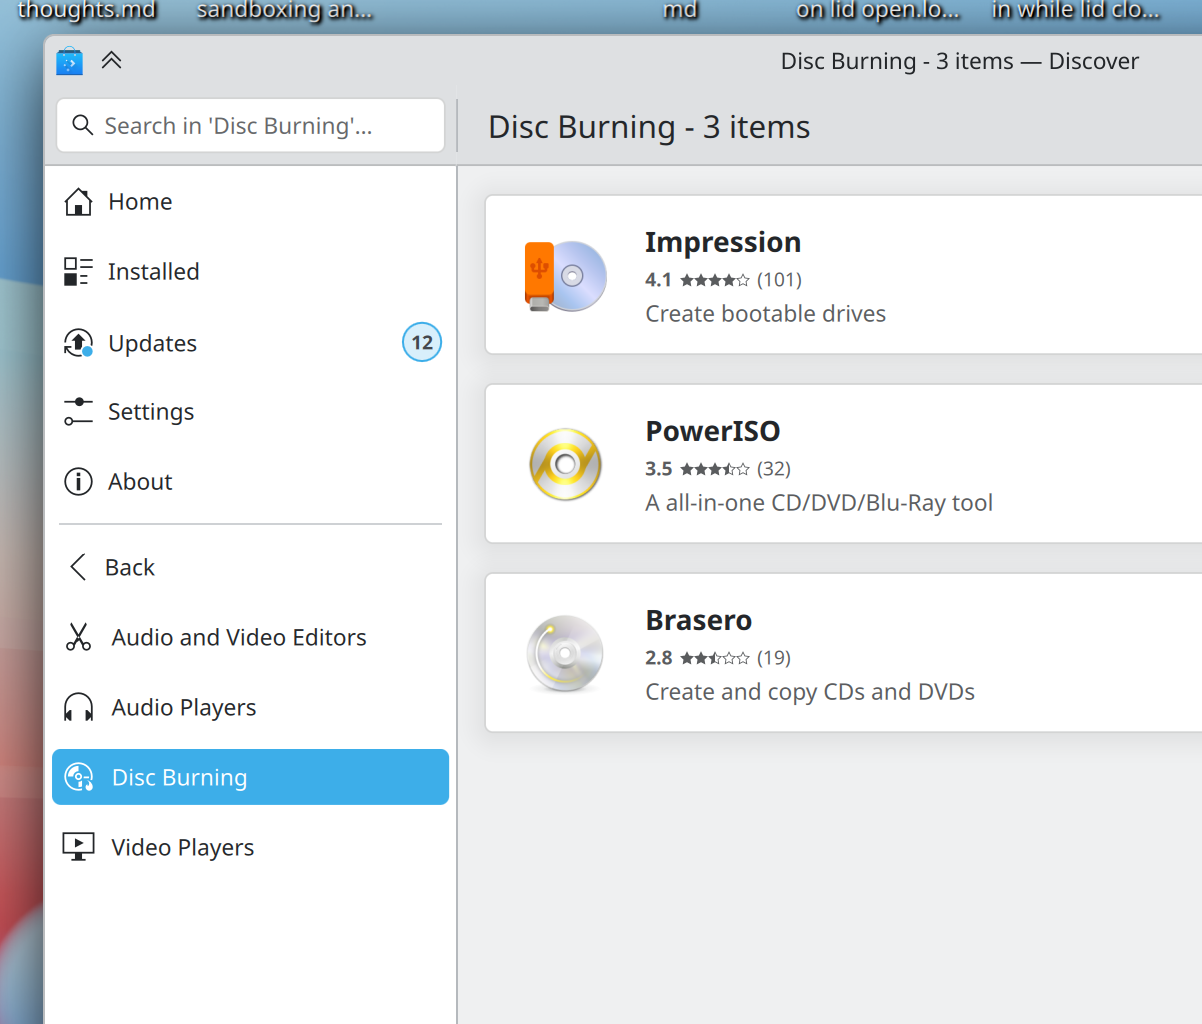Click the Video Players monitor icon
Screen dimensions: 1202x1024
tap(78, 847)
